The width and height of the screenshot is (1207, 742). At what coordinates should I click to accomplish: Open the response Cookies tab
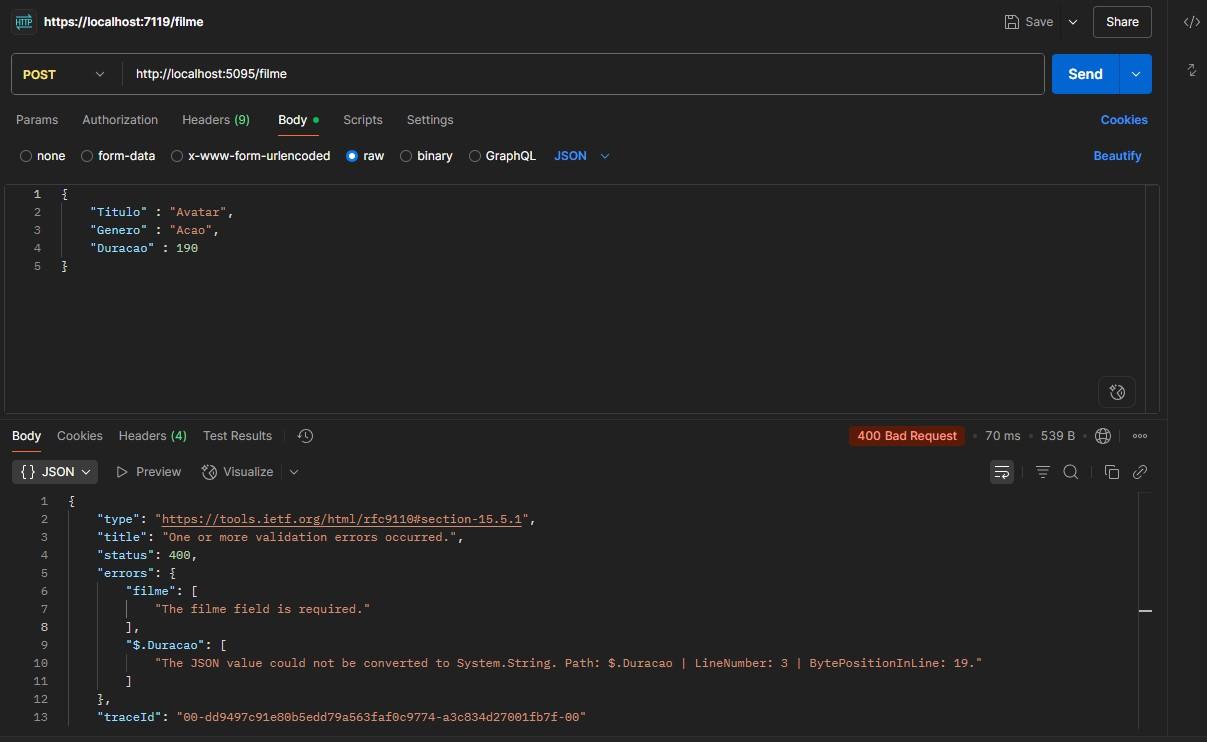coord(80,436)
